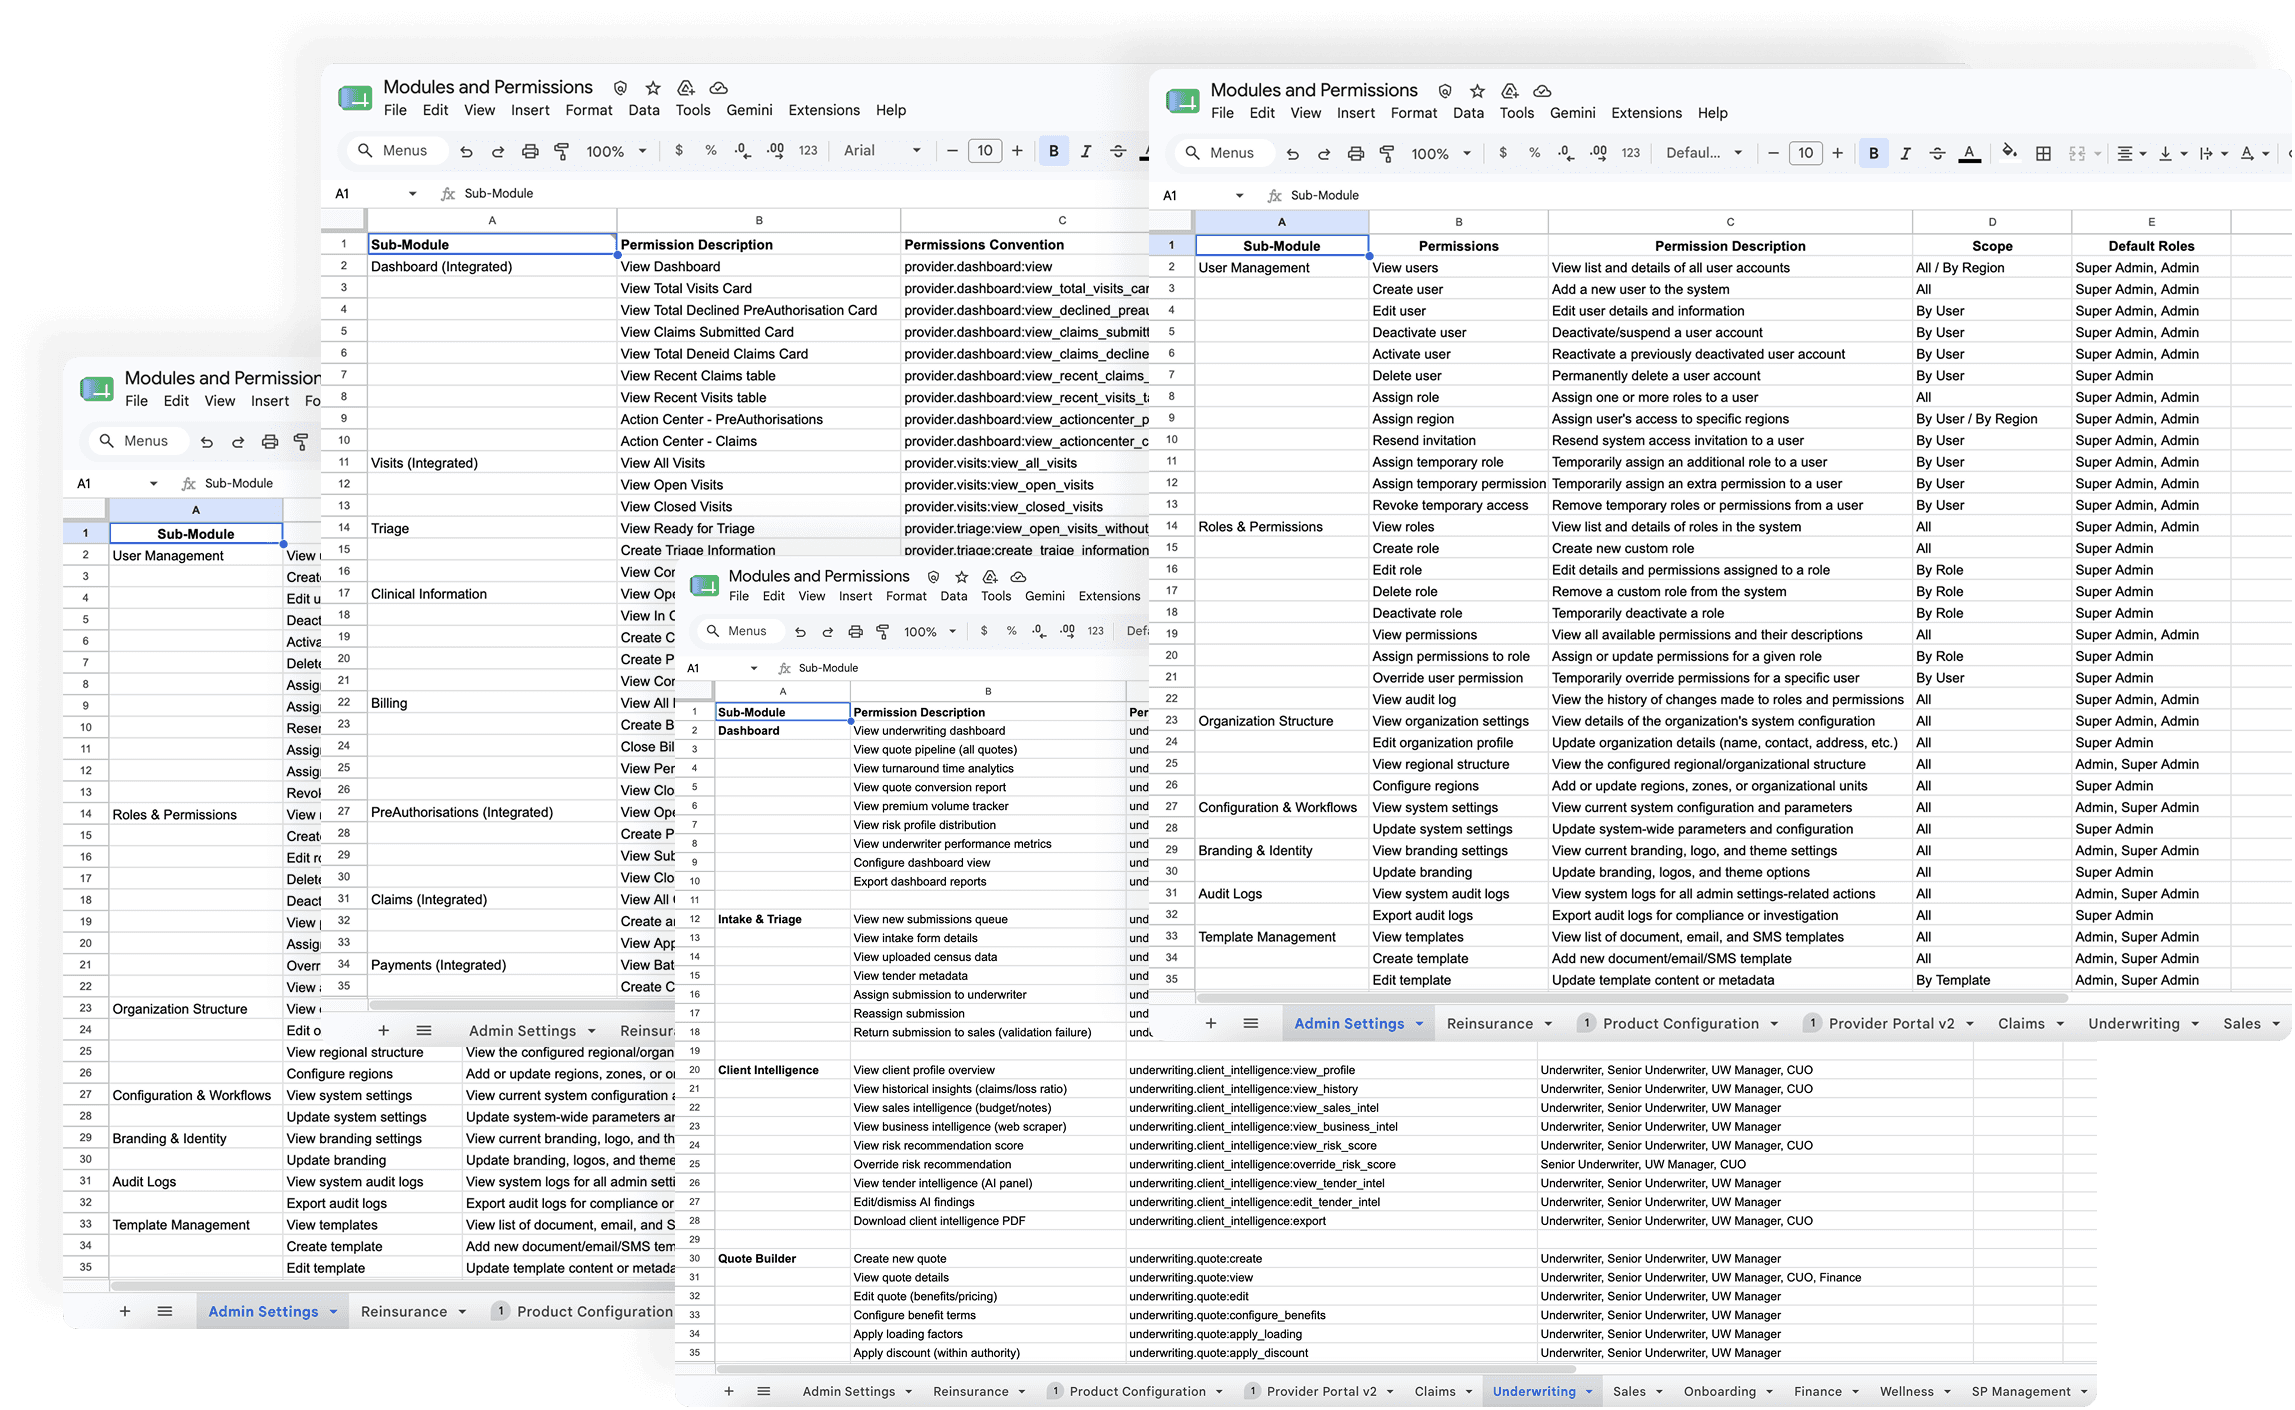
Task: Open text wrapping dropdown in Scope-column window
Action: click(x=2213, y=153)
